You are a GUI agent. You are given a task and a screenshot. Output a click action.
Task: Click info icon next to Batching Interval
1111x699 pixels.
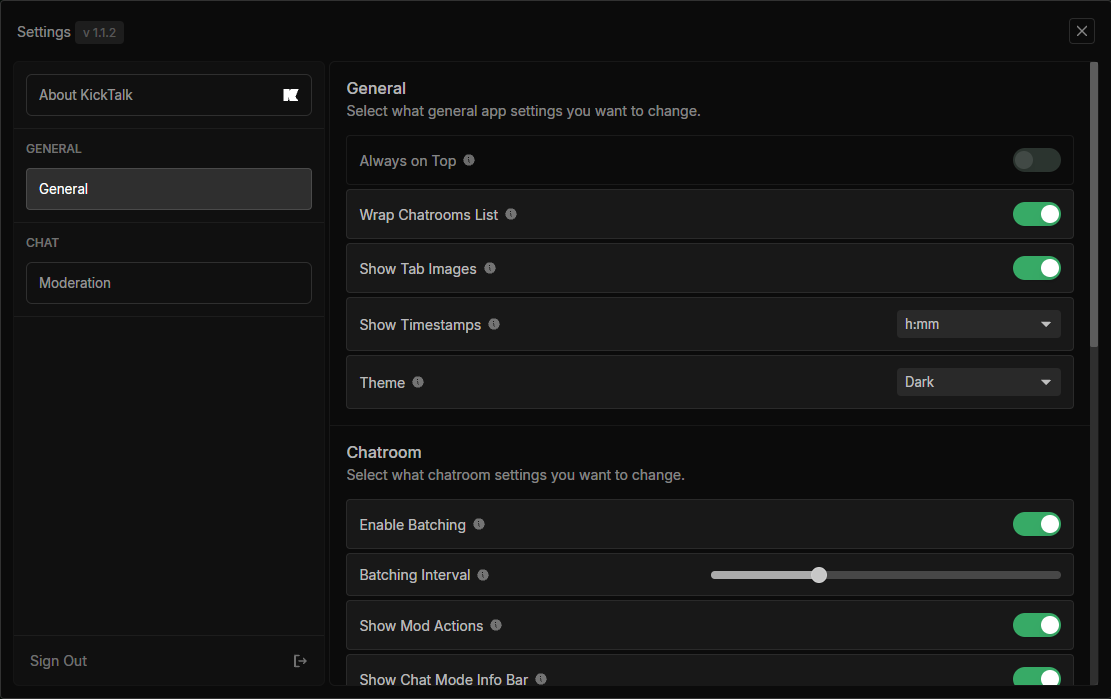(483, 574)
